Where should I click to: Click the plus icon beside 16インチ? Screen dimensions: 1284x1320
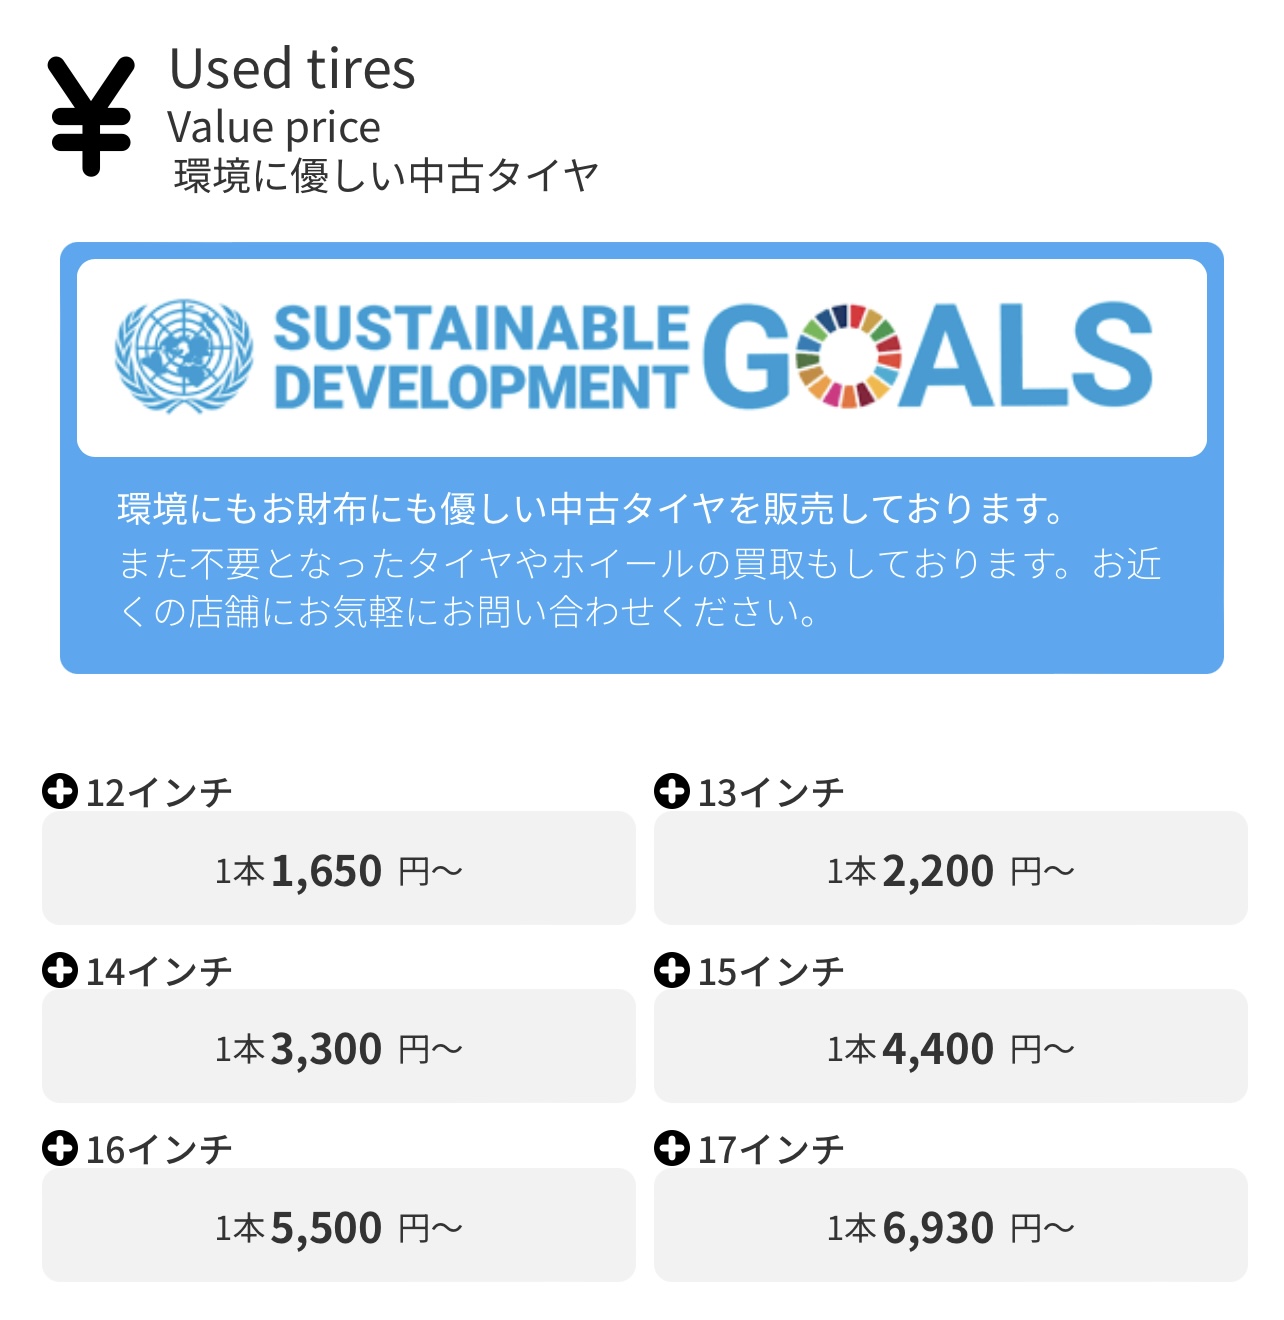[60, 1148]
